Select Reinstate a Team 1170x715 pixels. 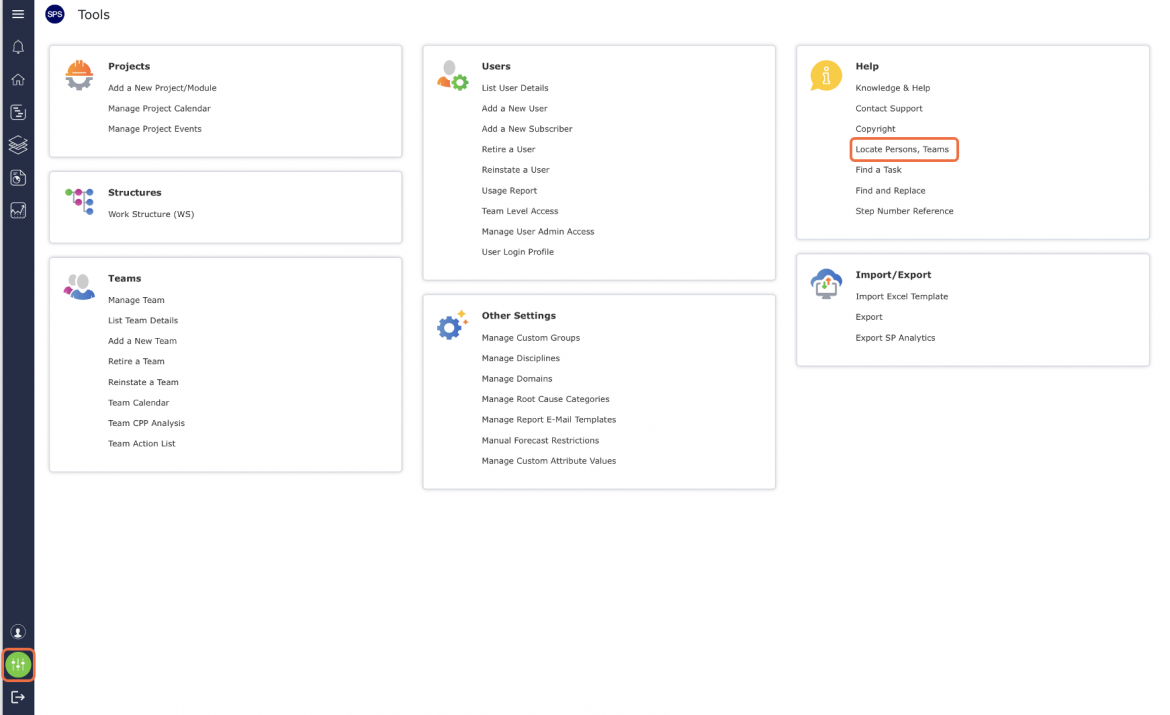(x=143, y=382)
